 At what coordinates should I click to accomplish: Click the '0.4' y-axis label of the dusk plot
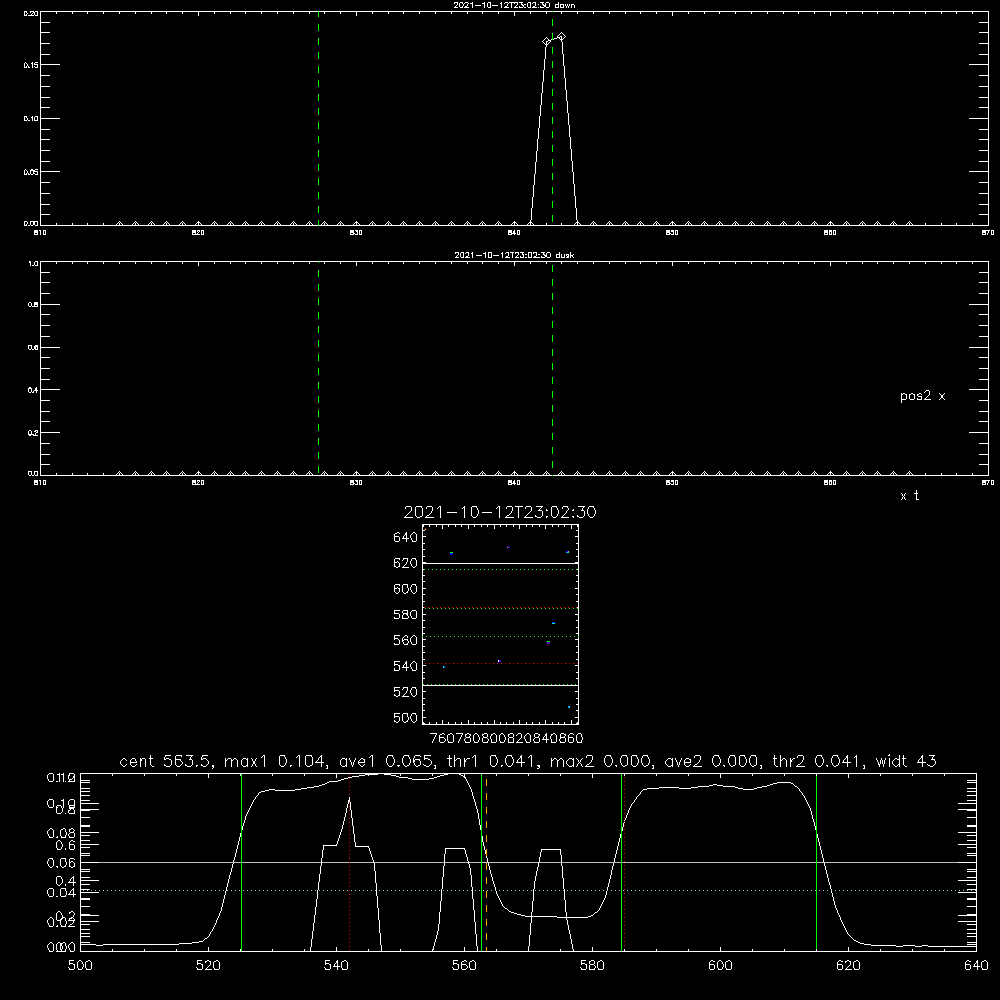coord(33,390)
